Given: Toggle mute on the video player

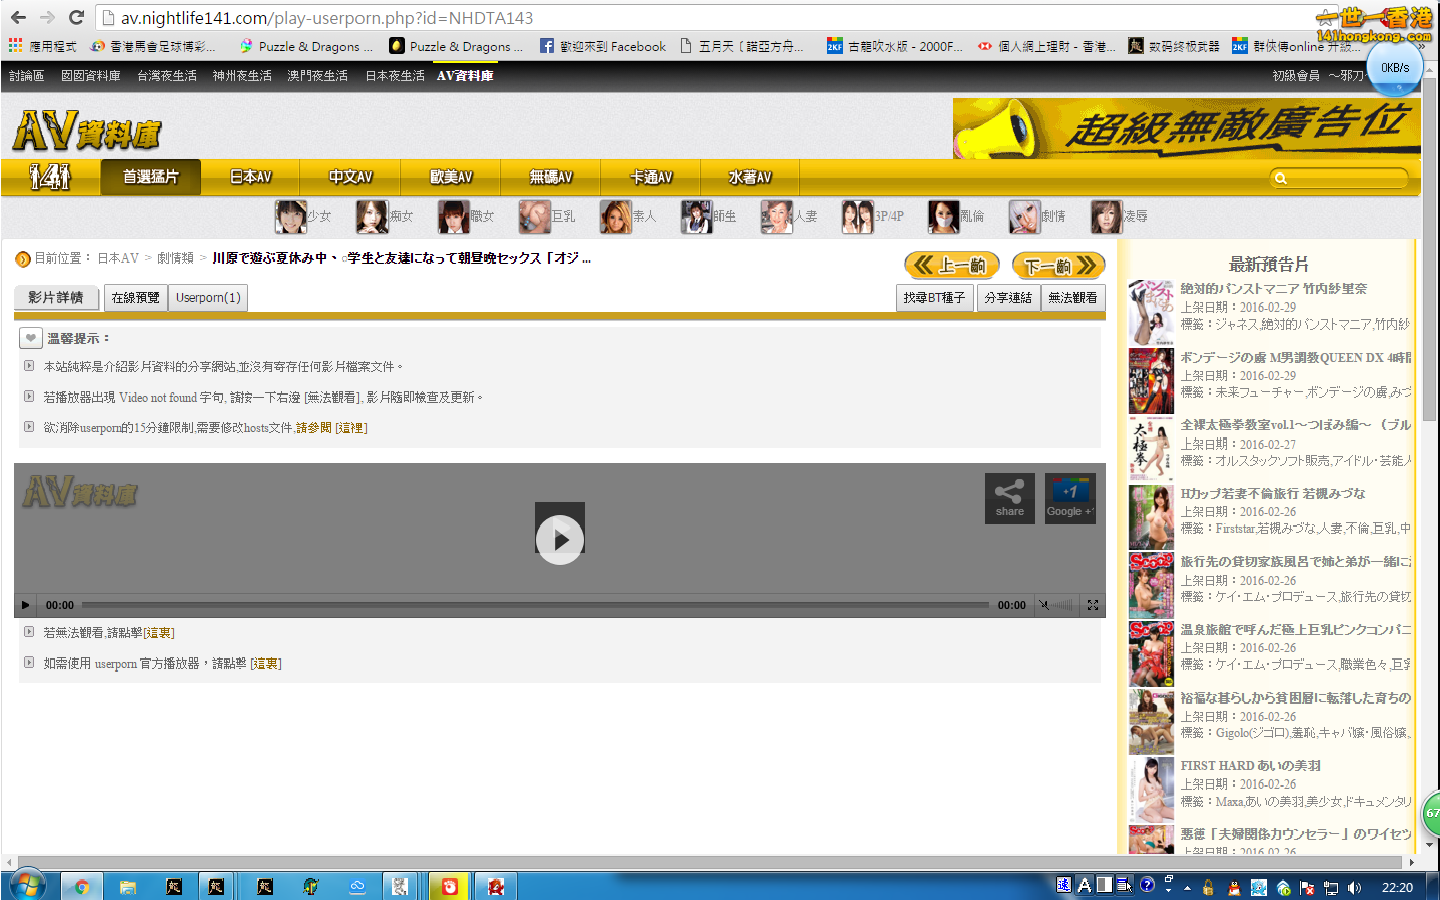Looking at the screenshot, I should tap(1044, 605).
